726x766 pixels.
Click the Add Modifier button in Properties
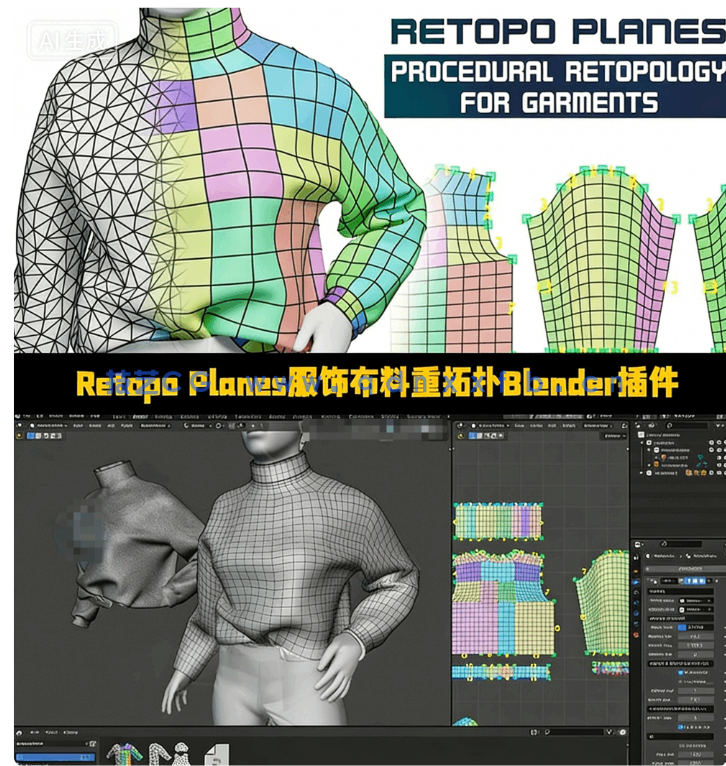coord(685,569)
